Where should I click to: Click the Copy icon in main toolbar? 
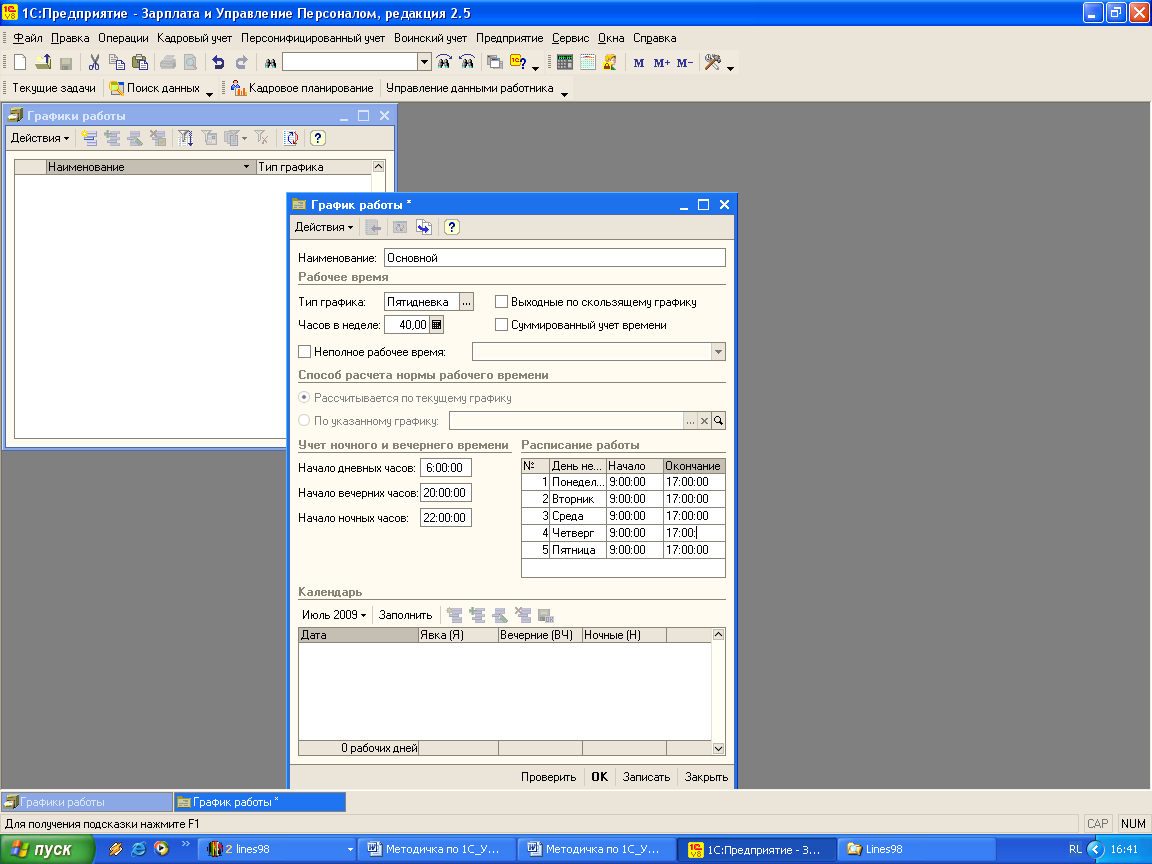coord(117,62)
